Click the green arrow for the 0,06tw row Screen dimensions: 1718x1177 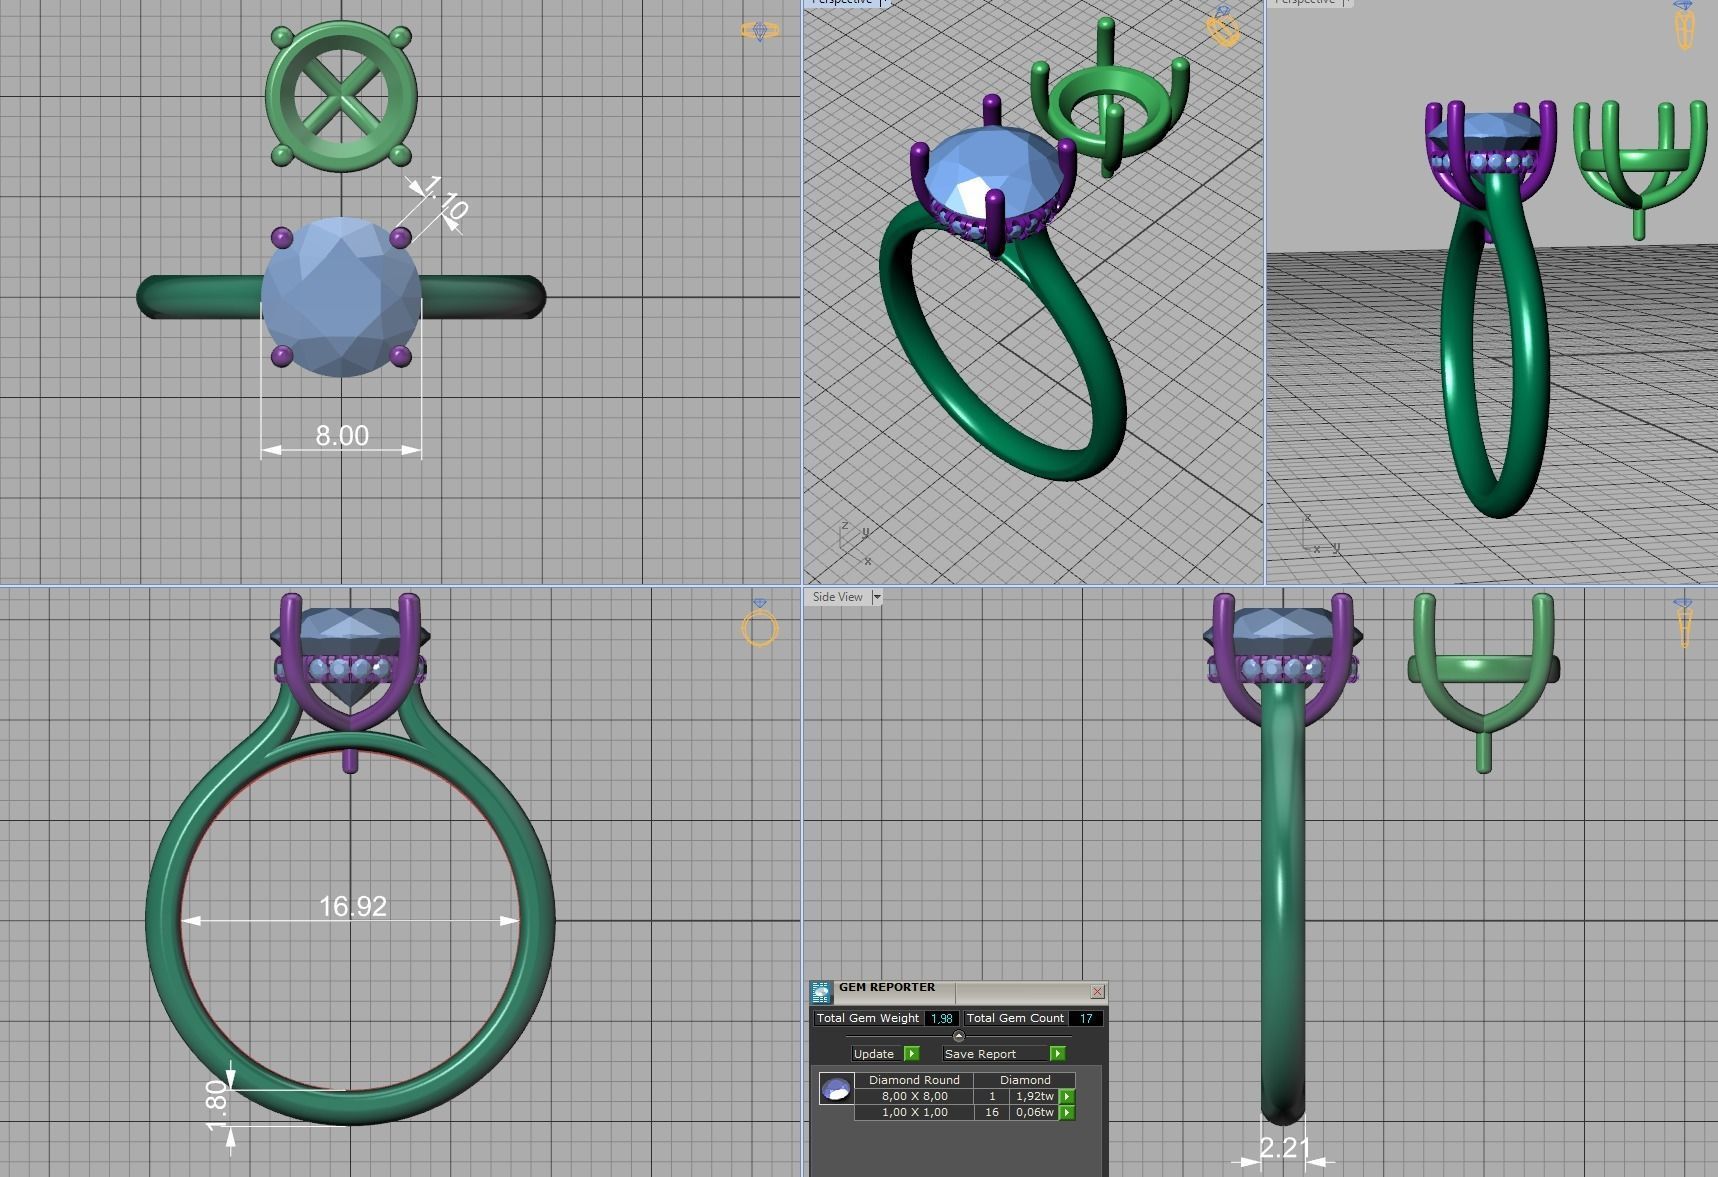tap(1067, 1113)
